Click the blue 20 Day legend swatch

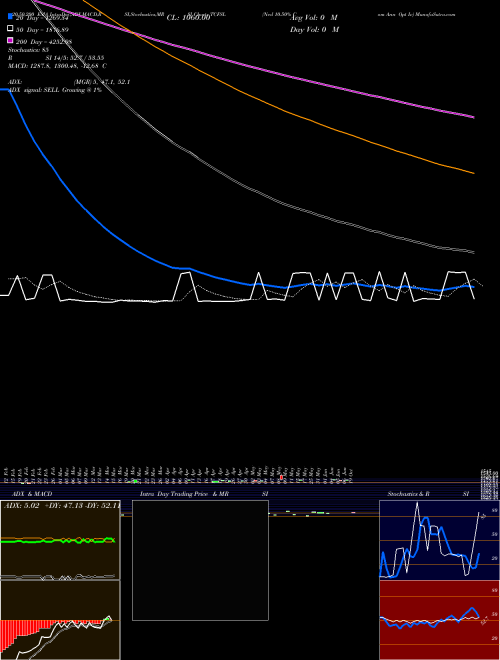click(11, 16)
